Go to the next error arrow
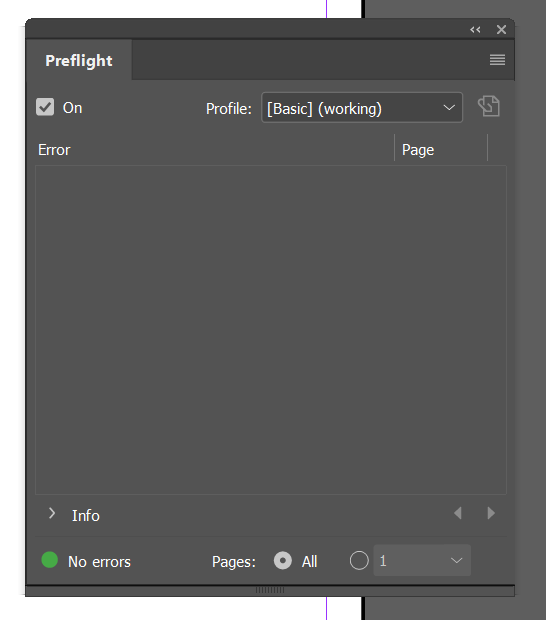Screen dimensions: 546x620 click(491, 513)
